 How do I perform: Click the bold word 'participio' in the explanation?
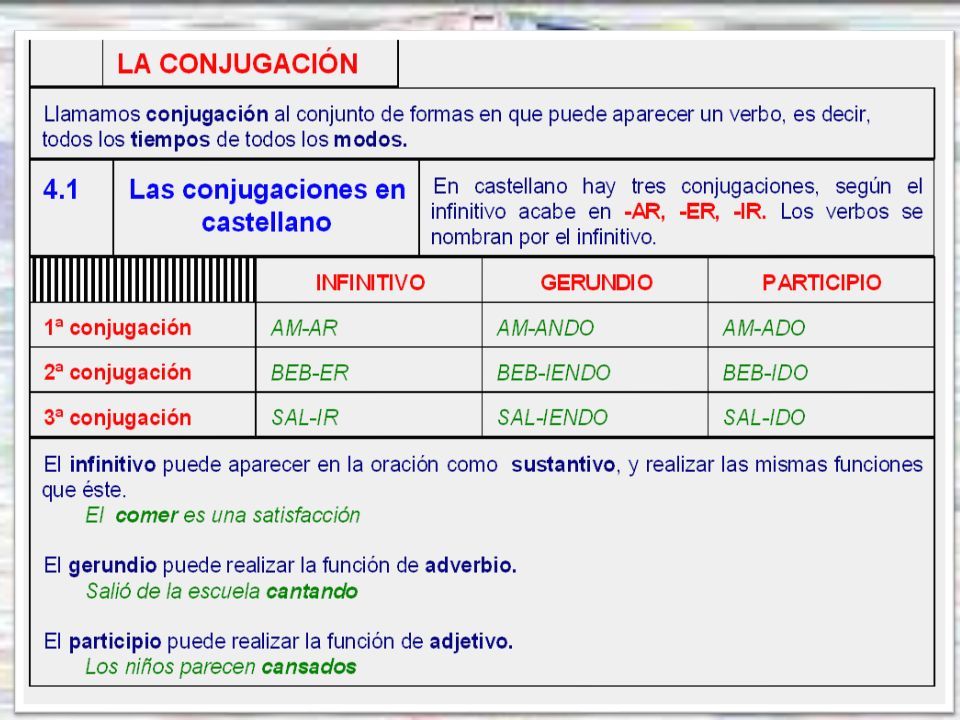[x=115, y=642]
